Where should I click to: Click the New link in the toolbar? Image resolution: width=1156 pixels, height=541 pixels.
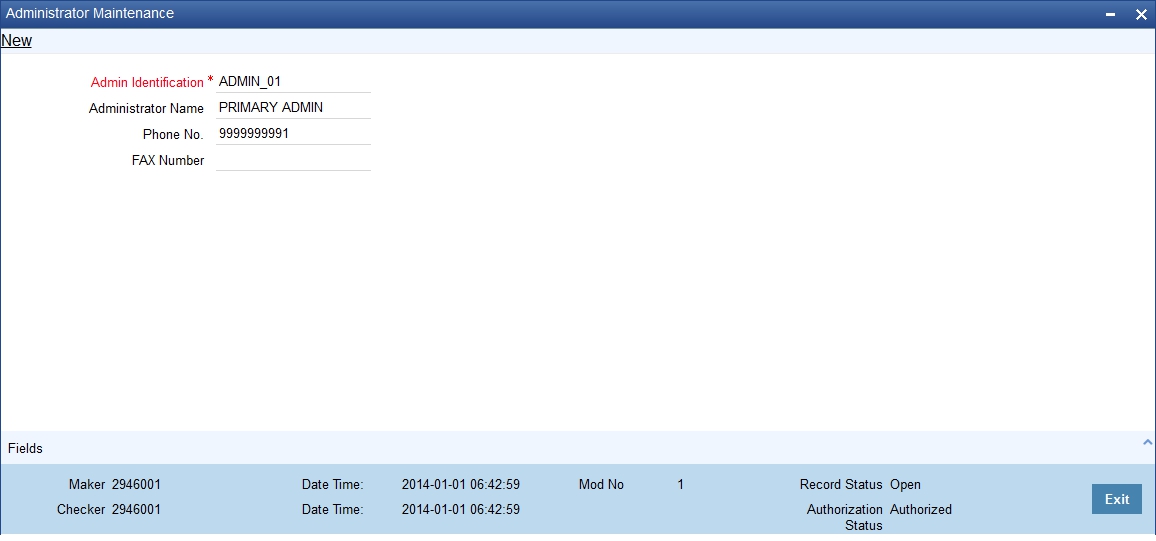coord(16,41)
